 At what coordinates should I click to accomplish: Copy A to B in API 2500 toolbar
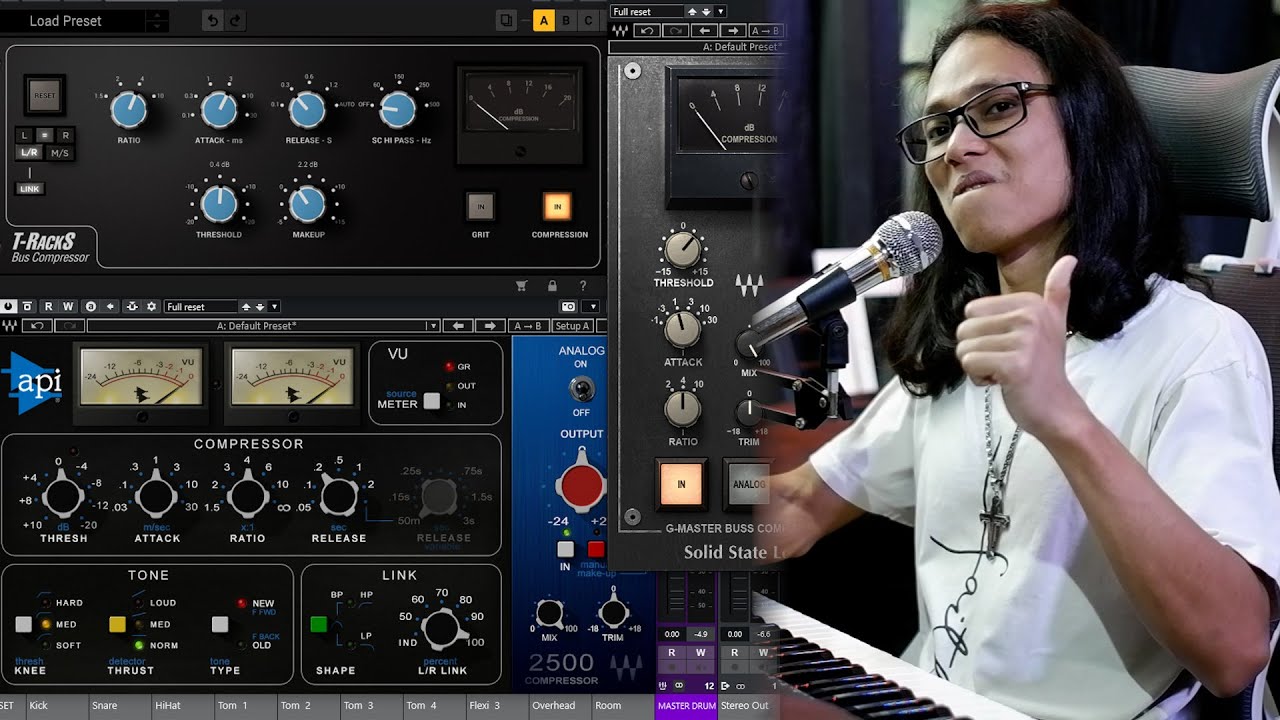click(529, 325)
